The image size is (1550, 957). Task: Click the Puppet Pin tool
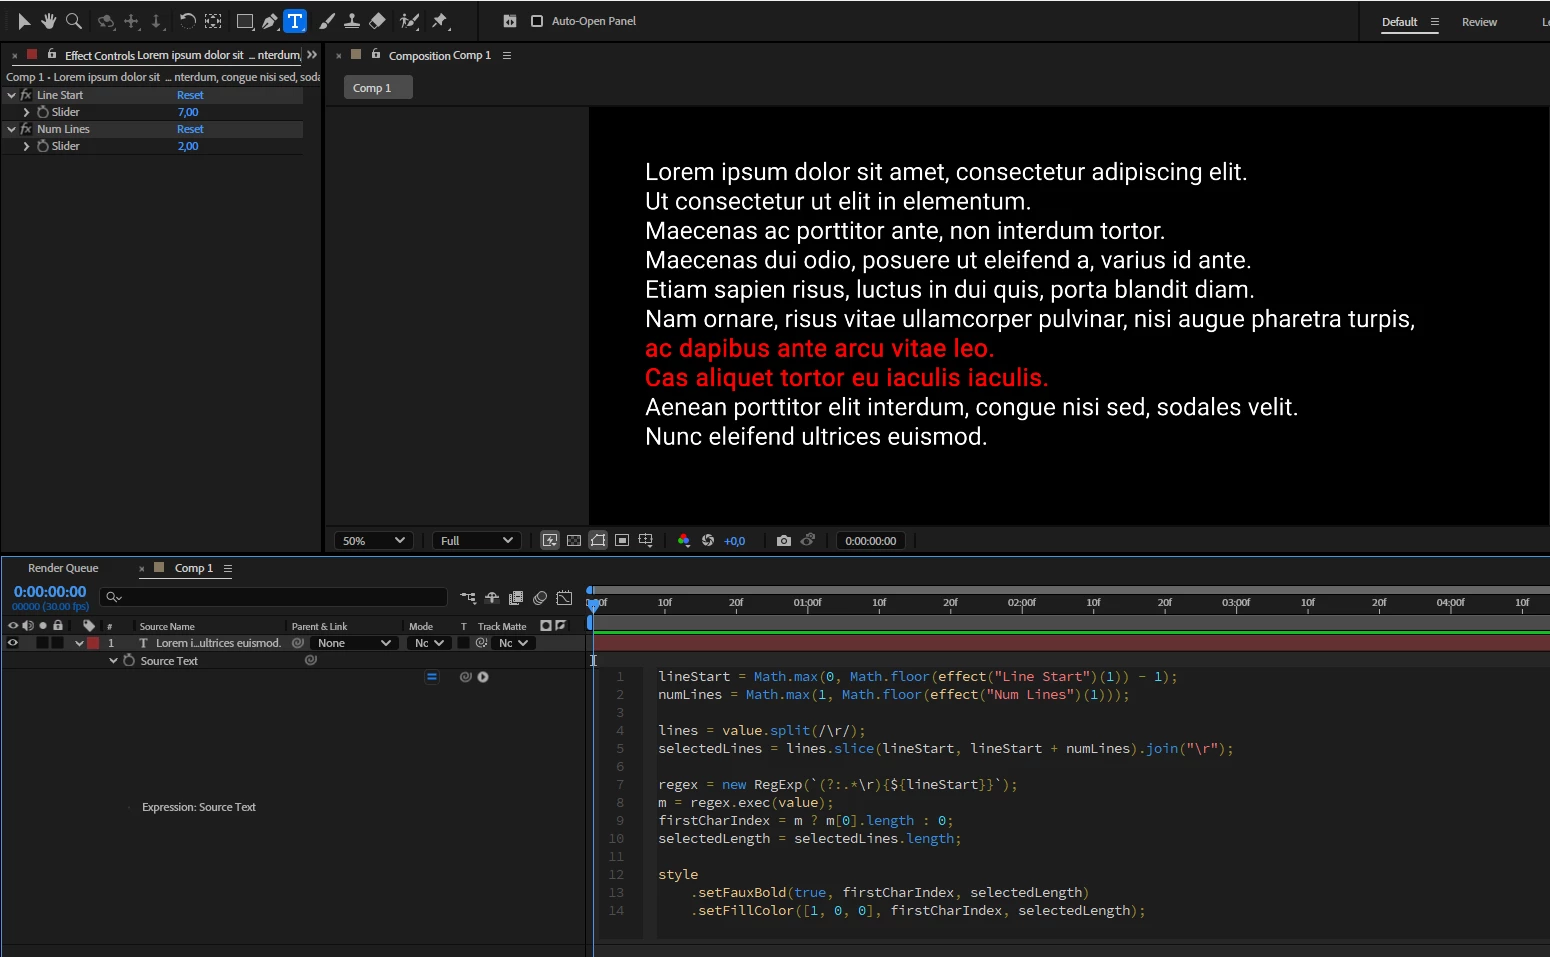(440, 21)
